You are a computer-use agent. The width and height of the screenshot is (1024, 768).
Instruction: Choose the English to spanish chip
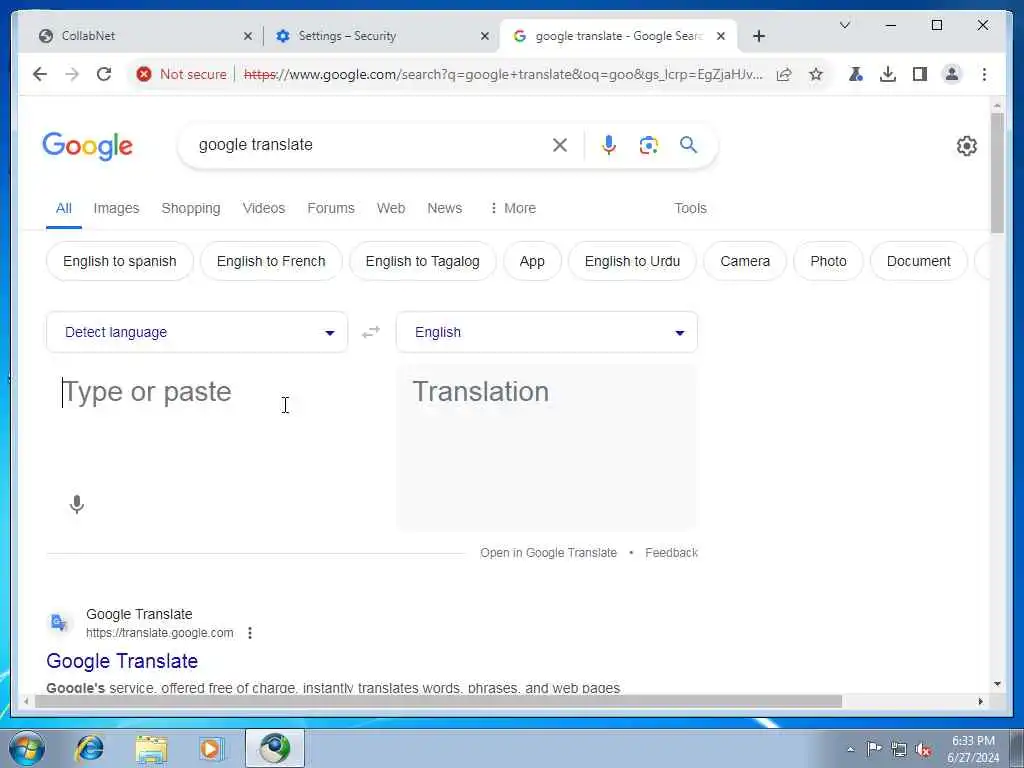(120, 261)
